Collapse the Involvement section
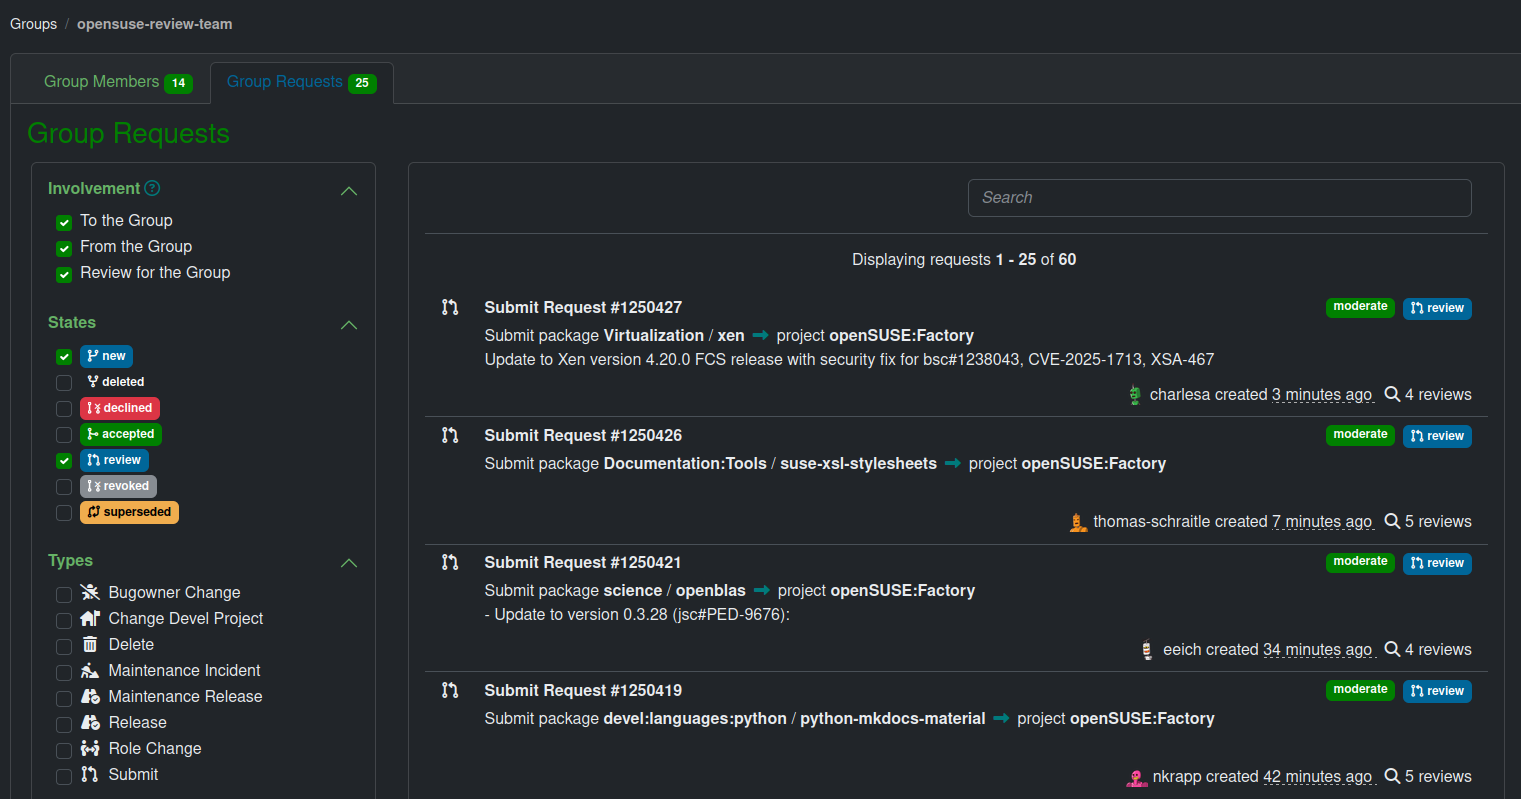 pyautogui.click(x=349, y=190)
